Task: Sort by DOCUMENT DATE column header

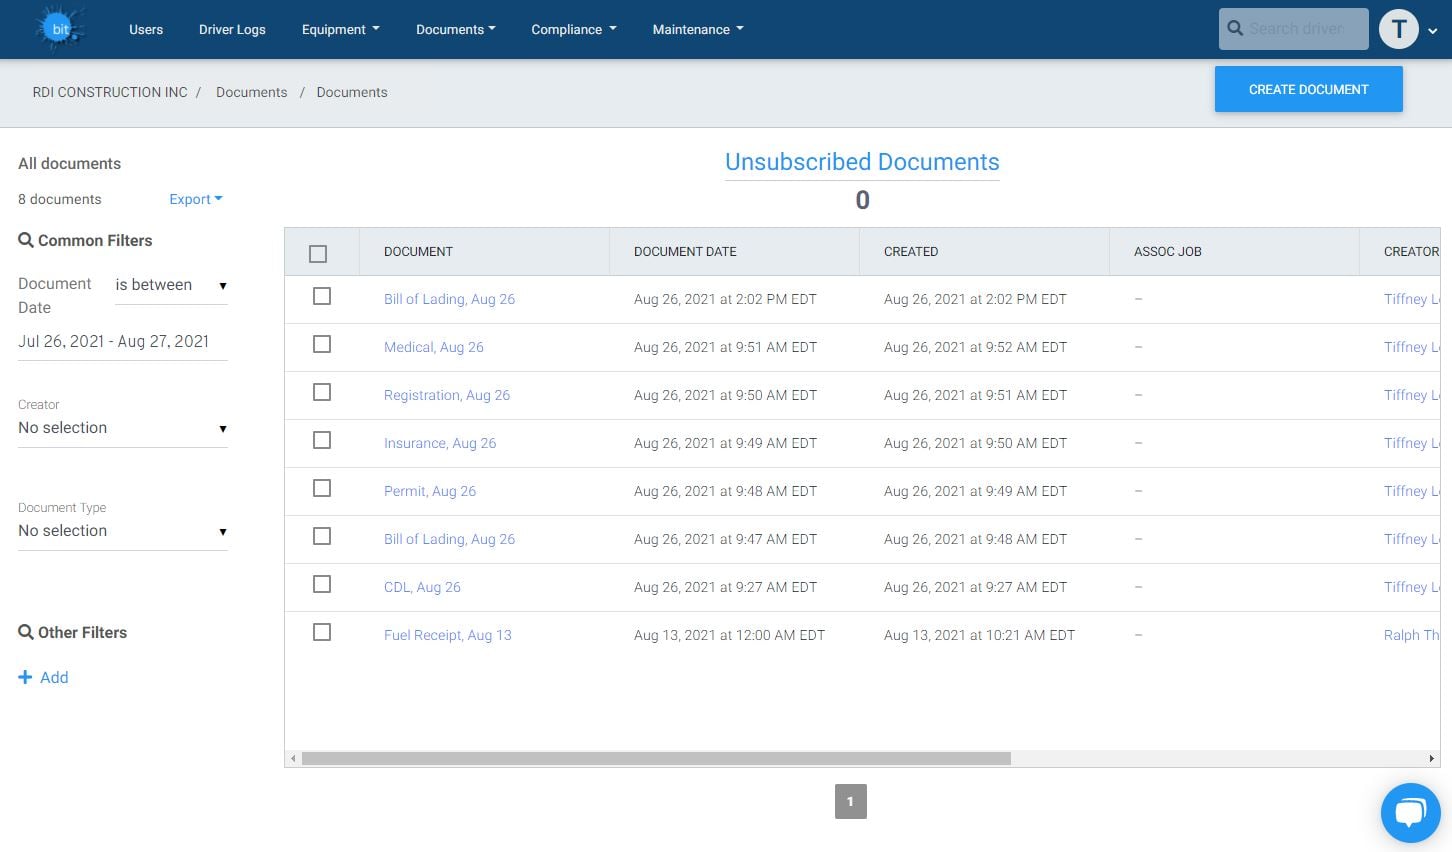Action: 685,252
